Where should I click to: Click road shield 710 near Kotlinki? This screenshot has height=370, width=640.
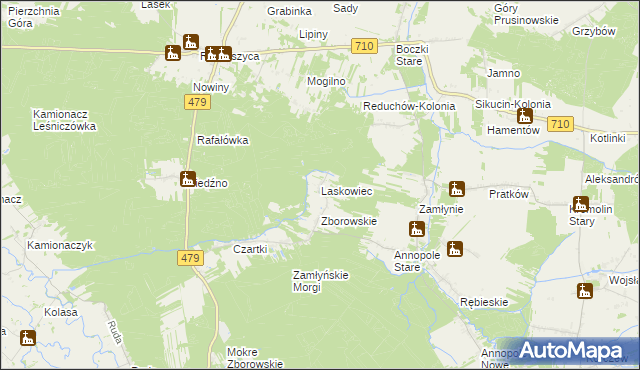(560, 124)
